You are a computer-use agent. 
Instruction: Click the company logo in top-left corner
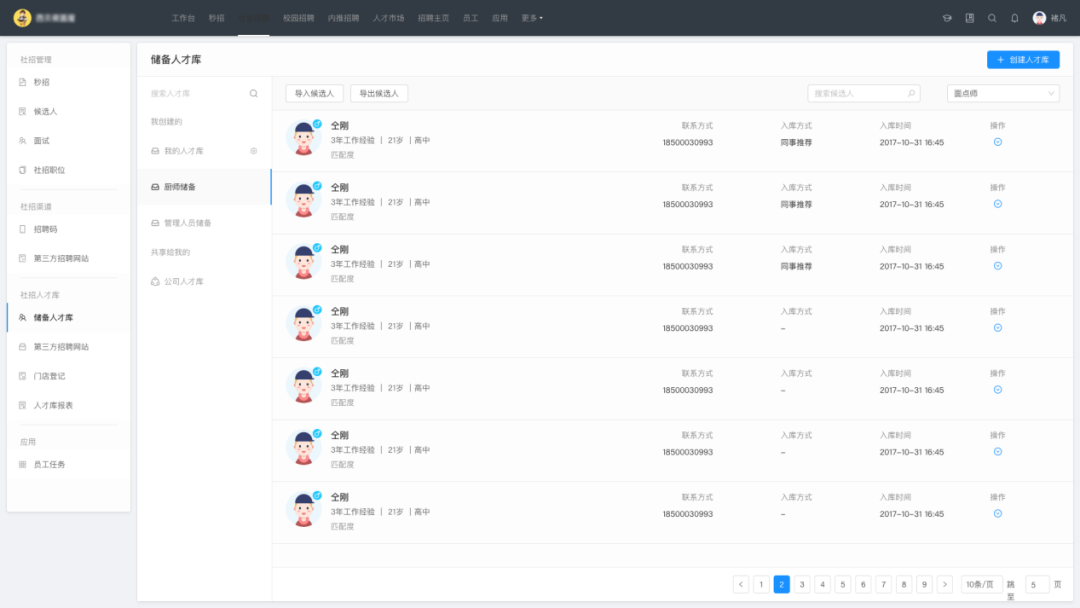tap(21, 18)
